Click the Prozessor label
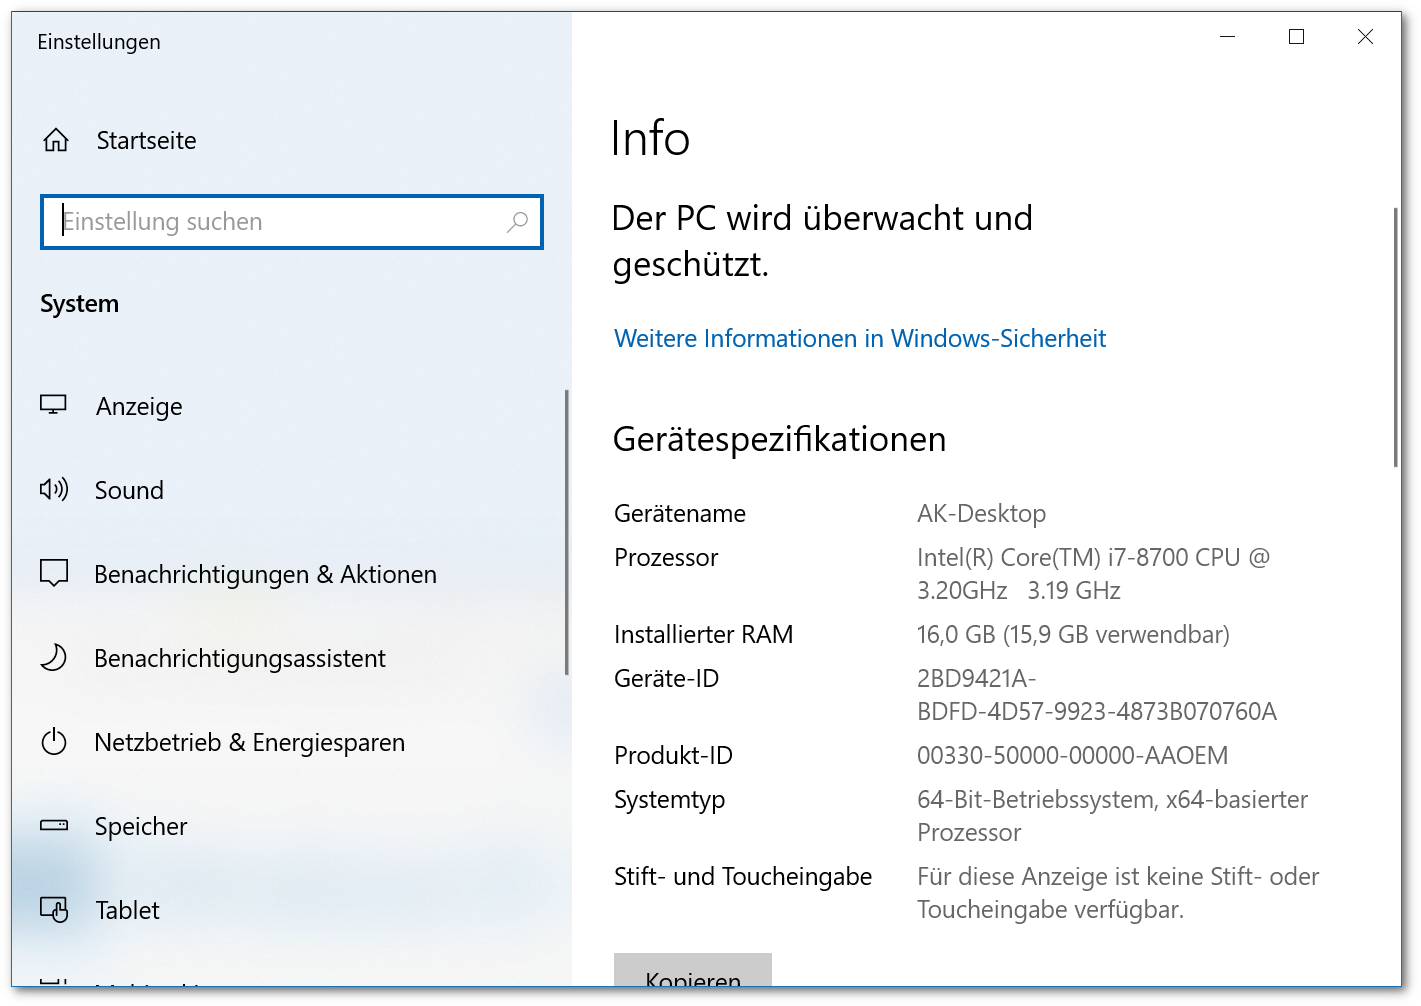This screenshot has height=1006, width=1421. point(666,557)
